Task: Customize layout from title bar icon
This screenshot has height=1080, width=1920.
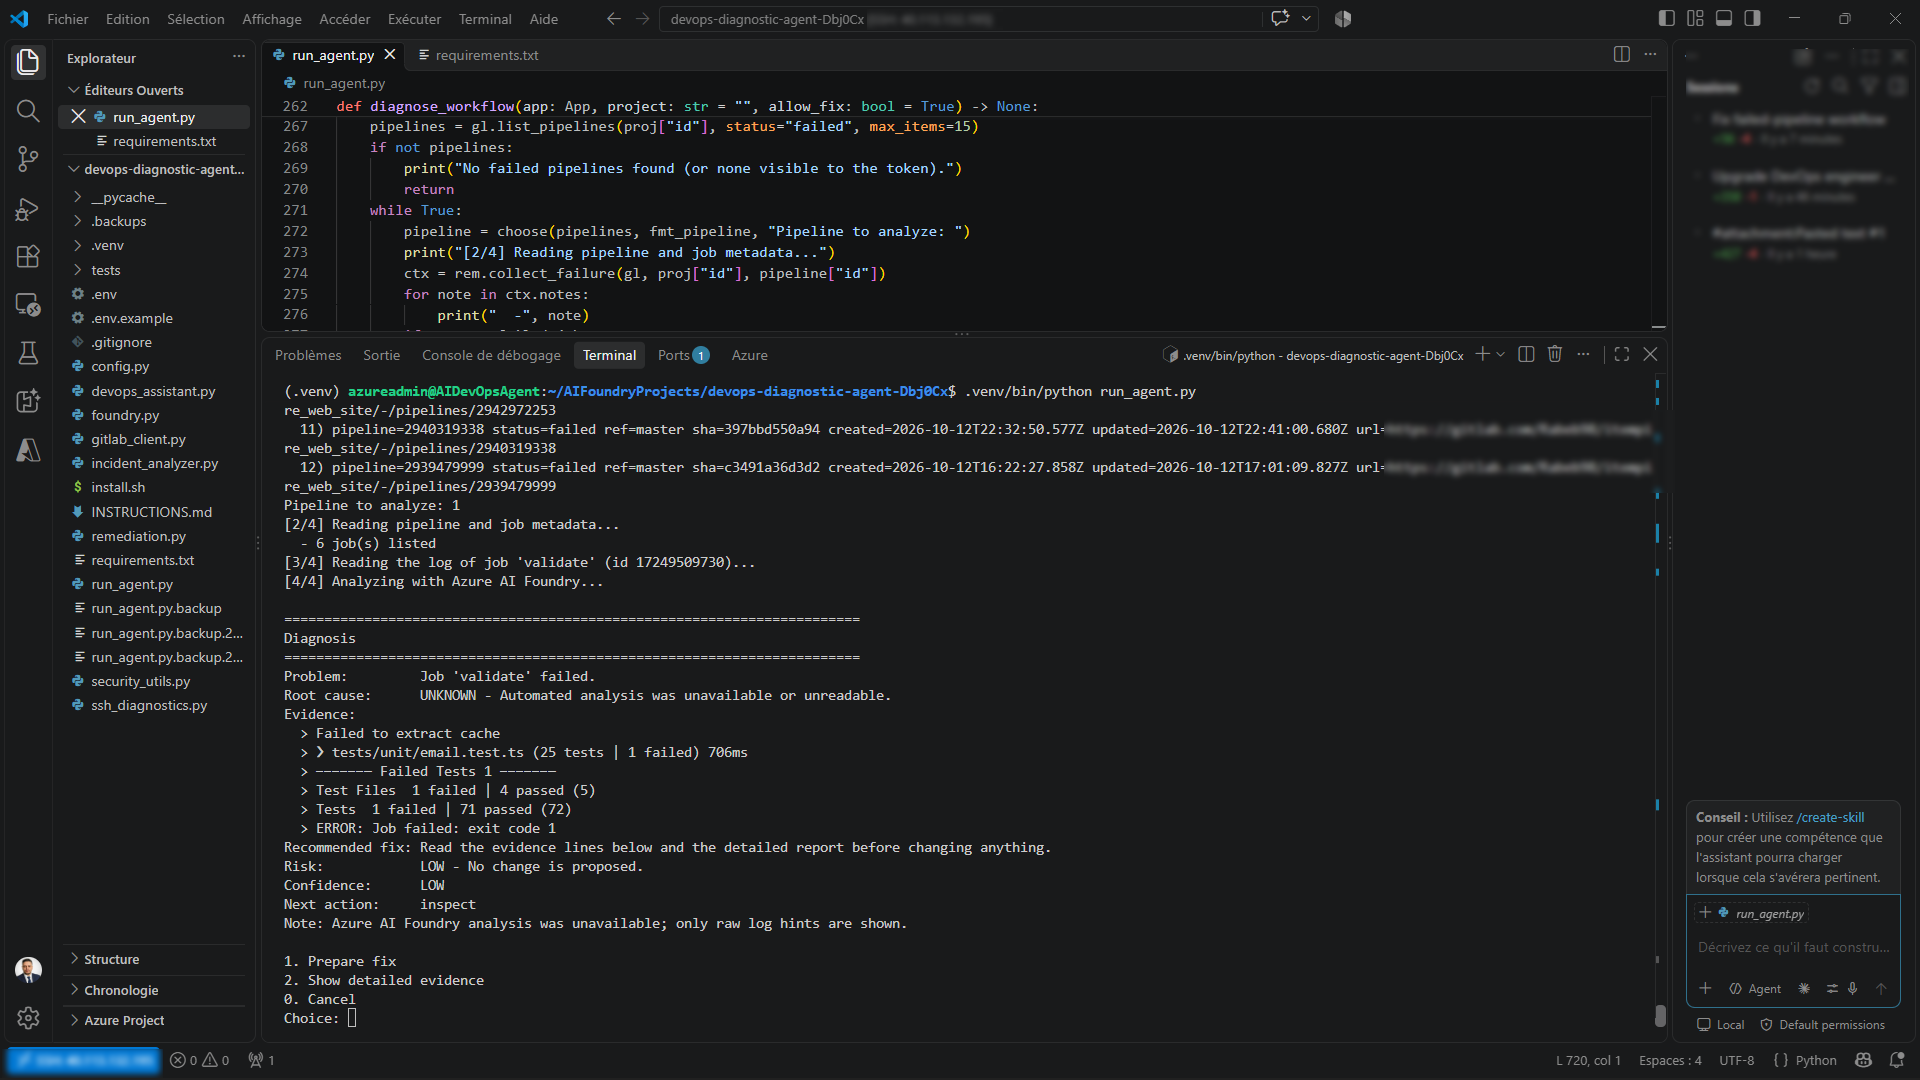Action: pyautogui.click(x=1695, y=18)
